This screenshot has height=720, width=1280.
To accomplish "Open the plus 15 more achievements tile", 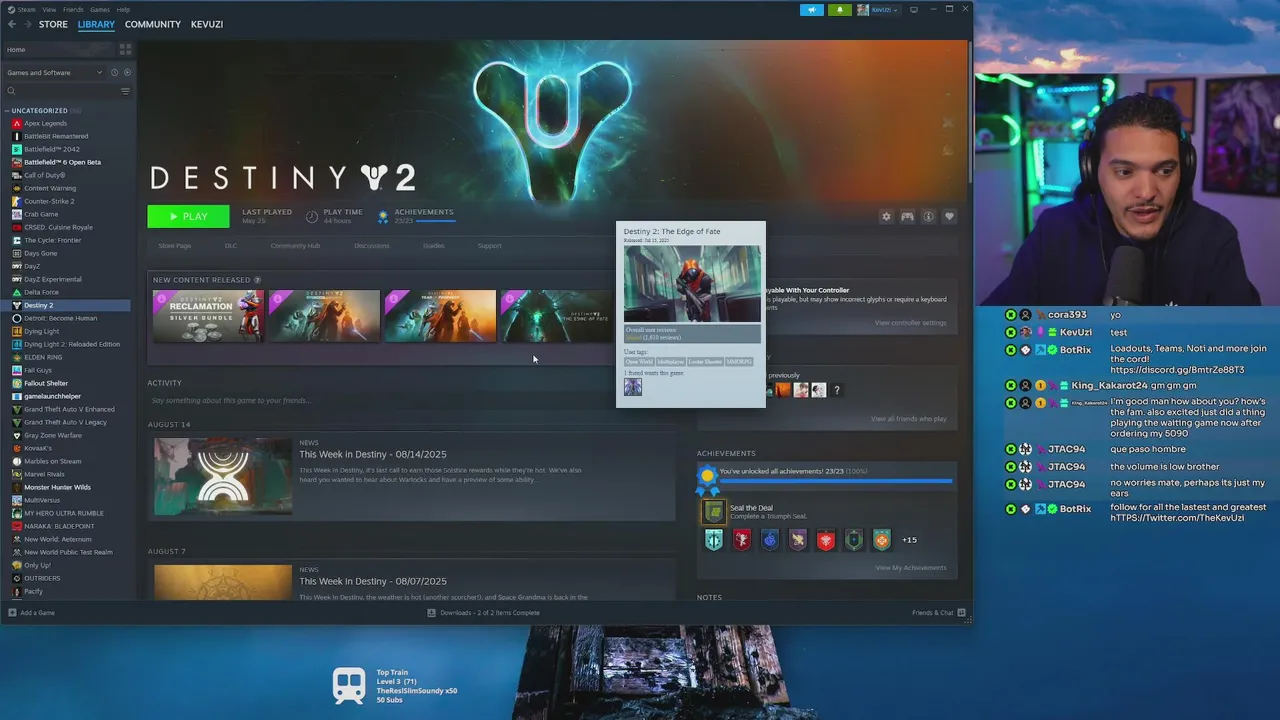I will 909,540.
